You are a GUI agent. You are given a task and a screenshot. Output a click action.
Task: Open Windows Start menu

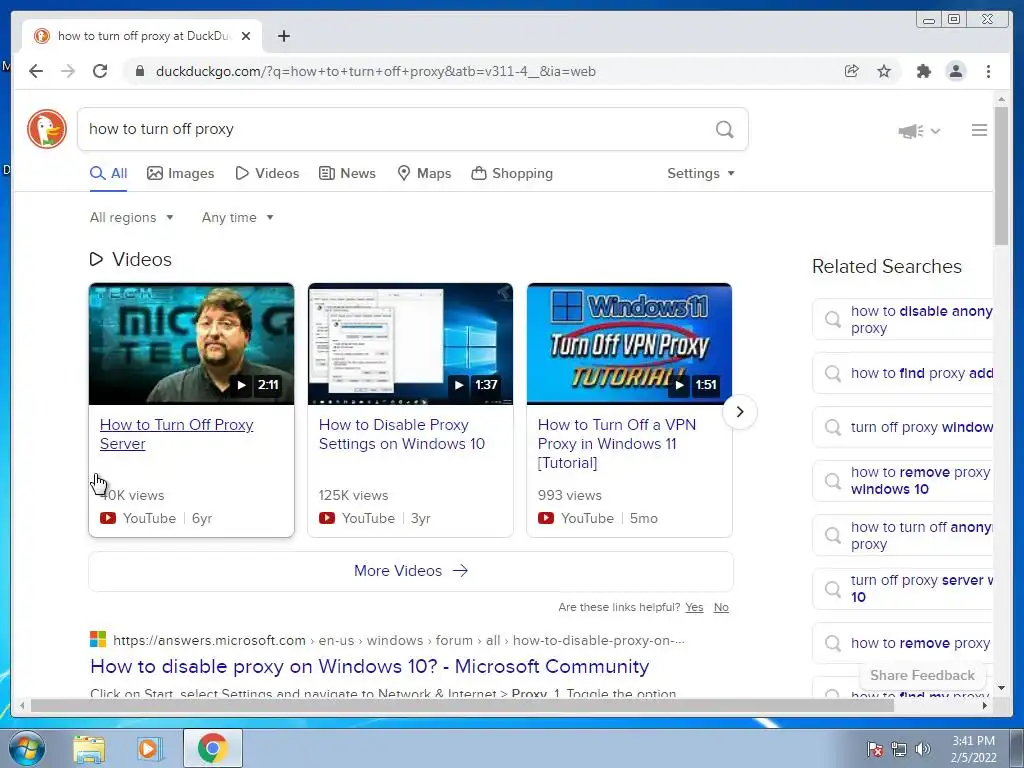click(x=27, y=748)
